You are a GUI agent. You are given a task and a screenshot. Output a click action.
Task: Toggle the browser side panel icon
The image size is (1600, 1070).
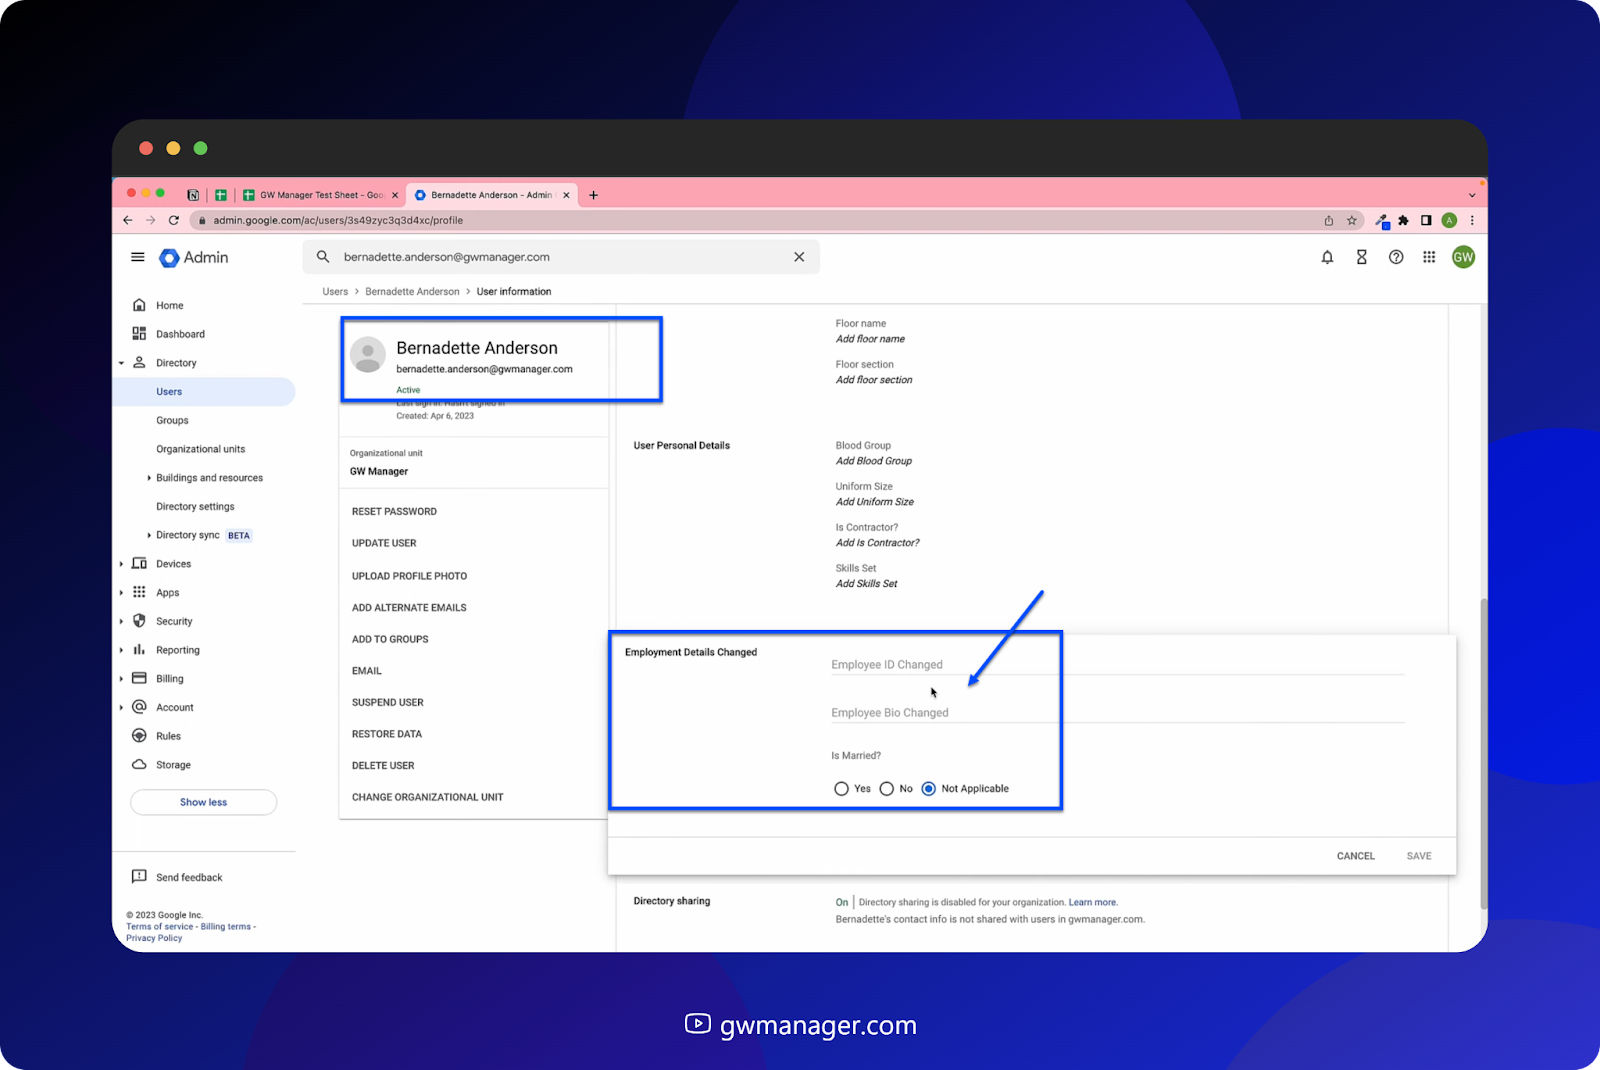tap(1426, 220)
